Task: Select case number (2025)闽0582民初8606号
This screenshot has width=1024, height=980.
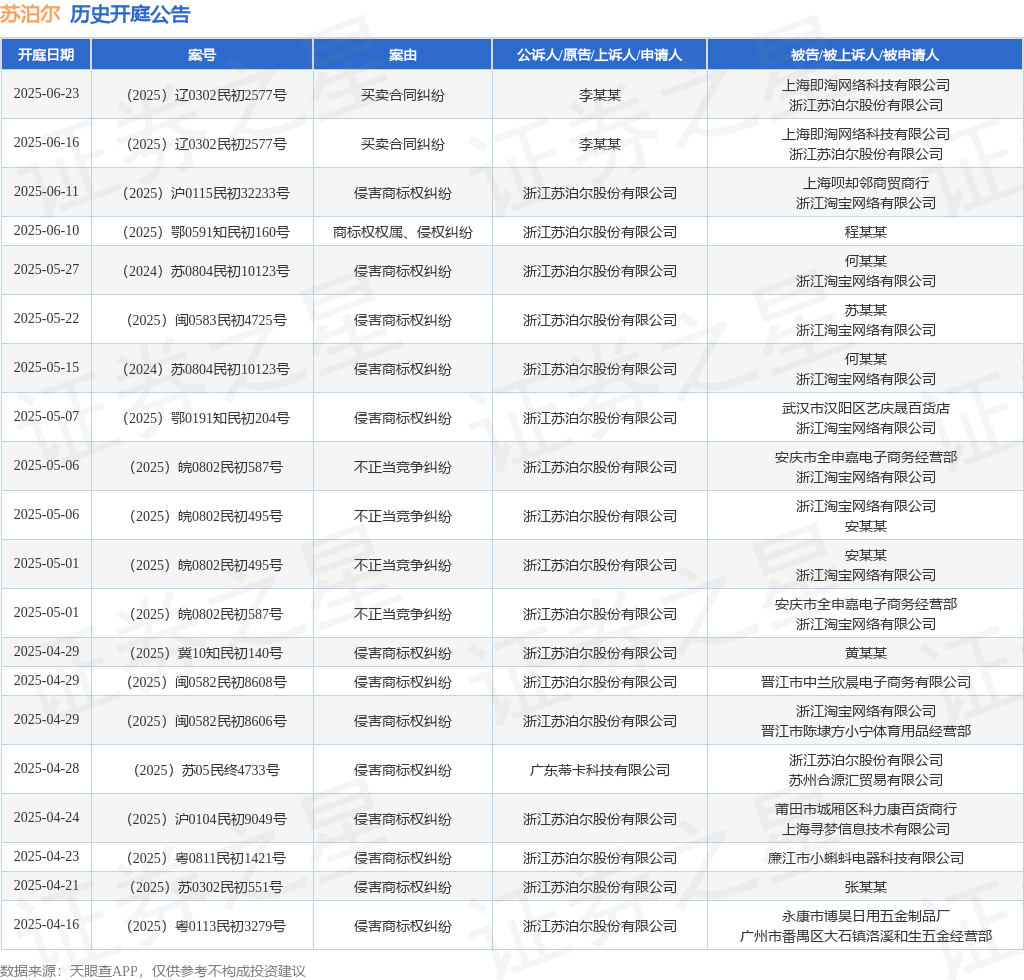Action: coord(206,721)
